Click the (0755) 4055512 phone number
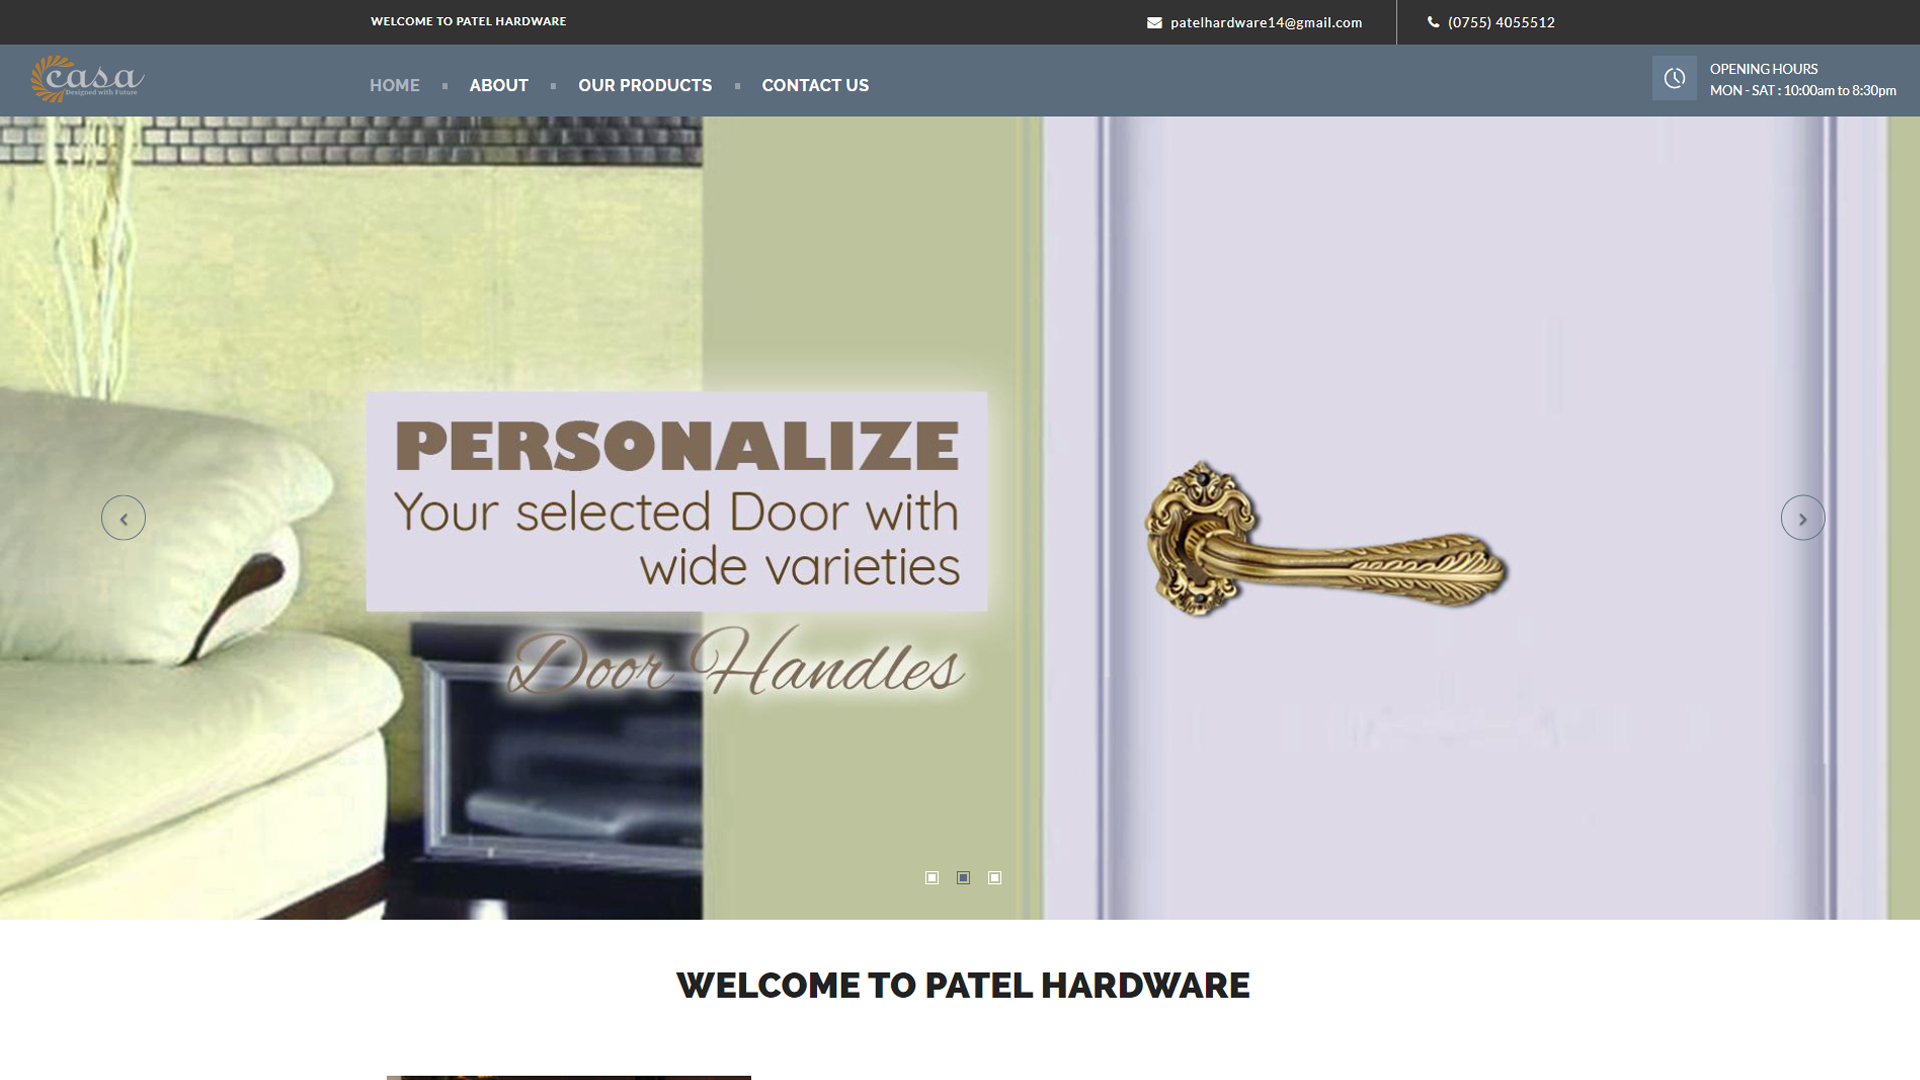1920x1080 pixels. pyautogui.click(x=1501, y=22)
